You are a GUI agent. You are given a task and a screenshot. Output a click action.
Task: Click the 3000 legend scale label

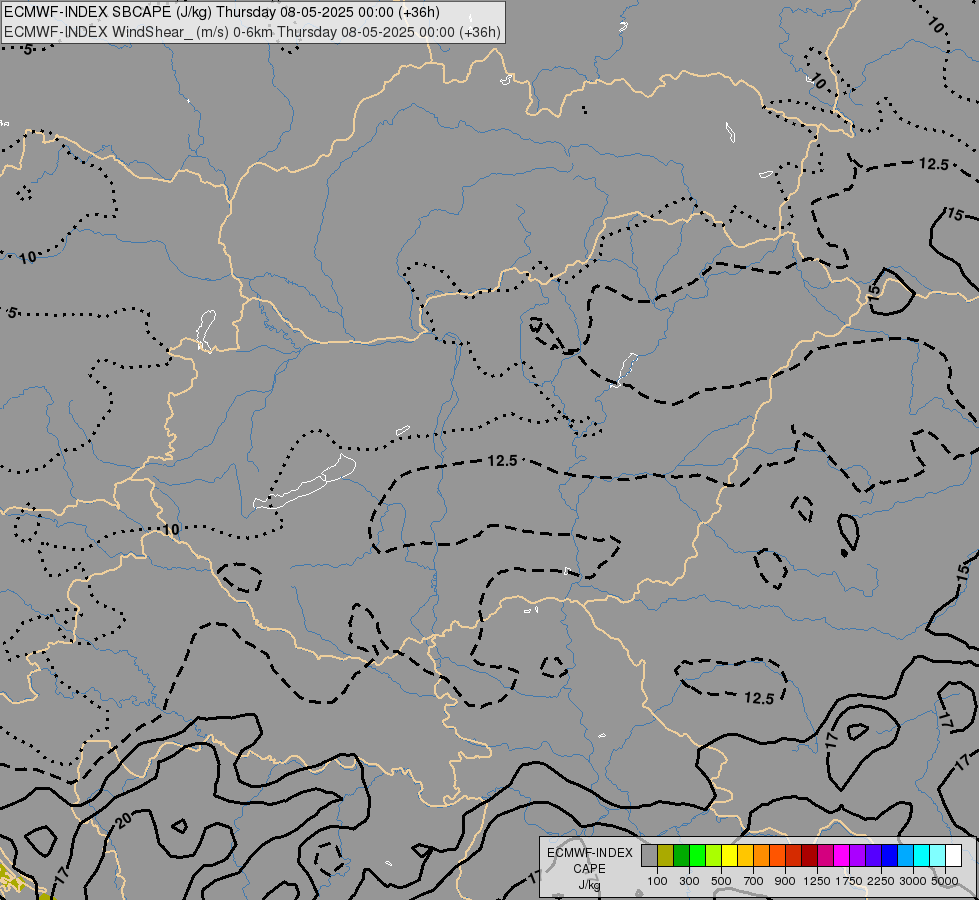click(913, 881)
